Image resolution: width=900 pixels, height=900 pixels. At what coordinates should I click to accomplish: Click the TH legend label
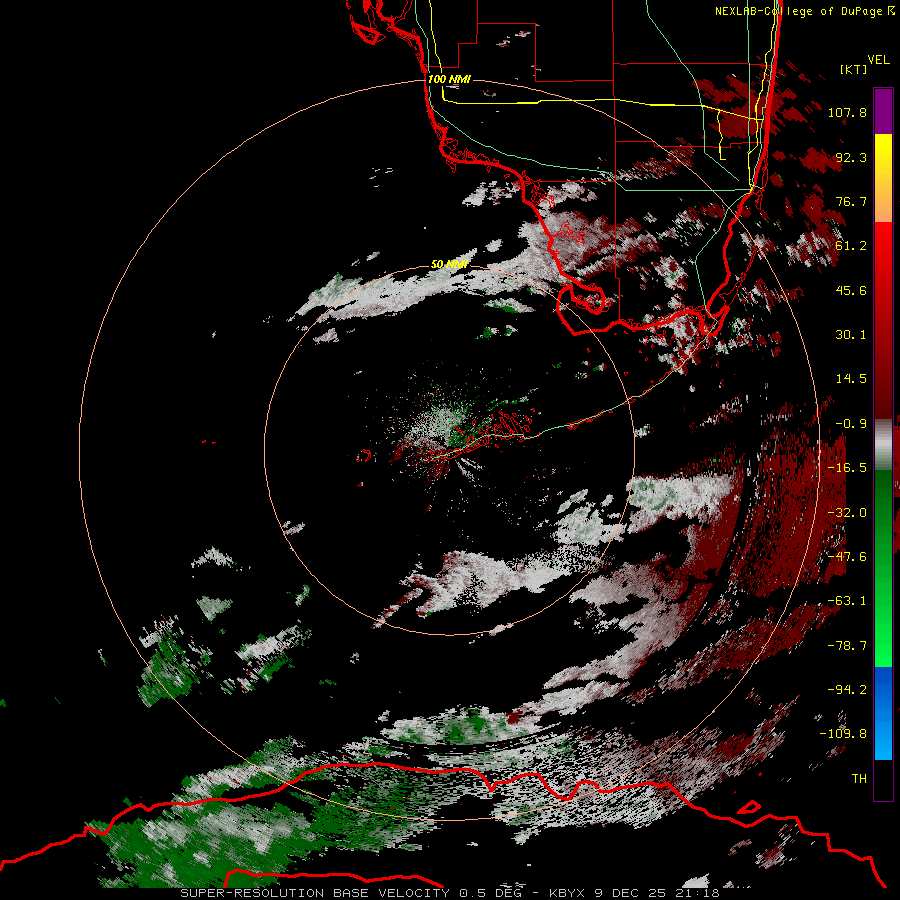859,779
